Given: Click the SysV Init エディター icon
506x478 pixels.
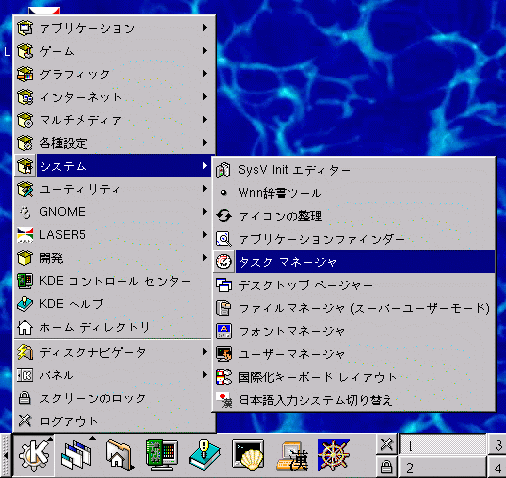Looking at the screenshot, I should coord(224,170).
